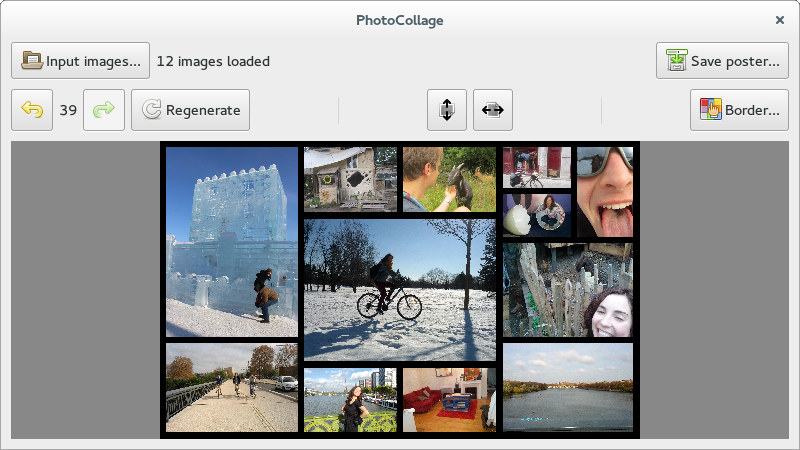The height and width of the screenshot is (450, 800).
Task: Regenerate the collage layout
Action: click(190, 110)
